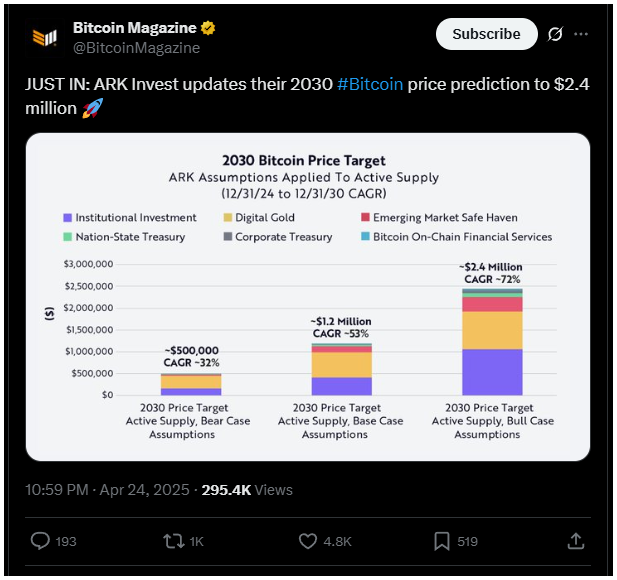617x580 pixels.
Task: Click the bull case stacked bar
Action: pyautogui.click(x=492, y=342)
